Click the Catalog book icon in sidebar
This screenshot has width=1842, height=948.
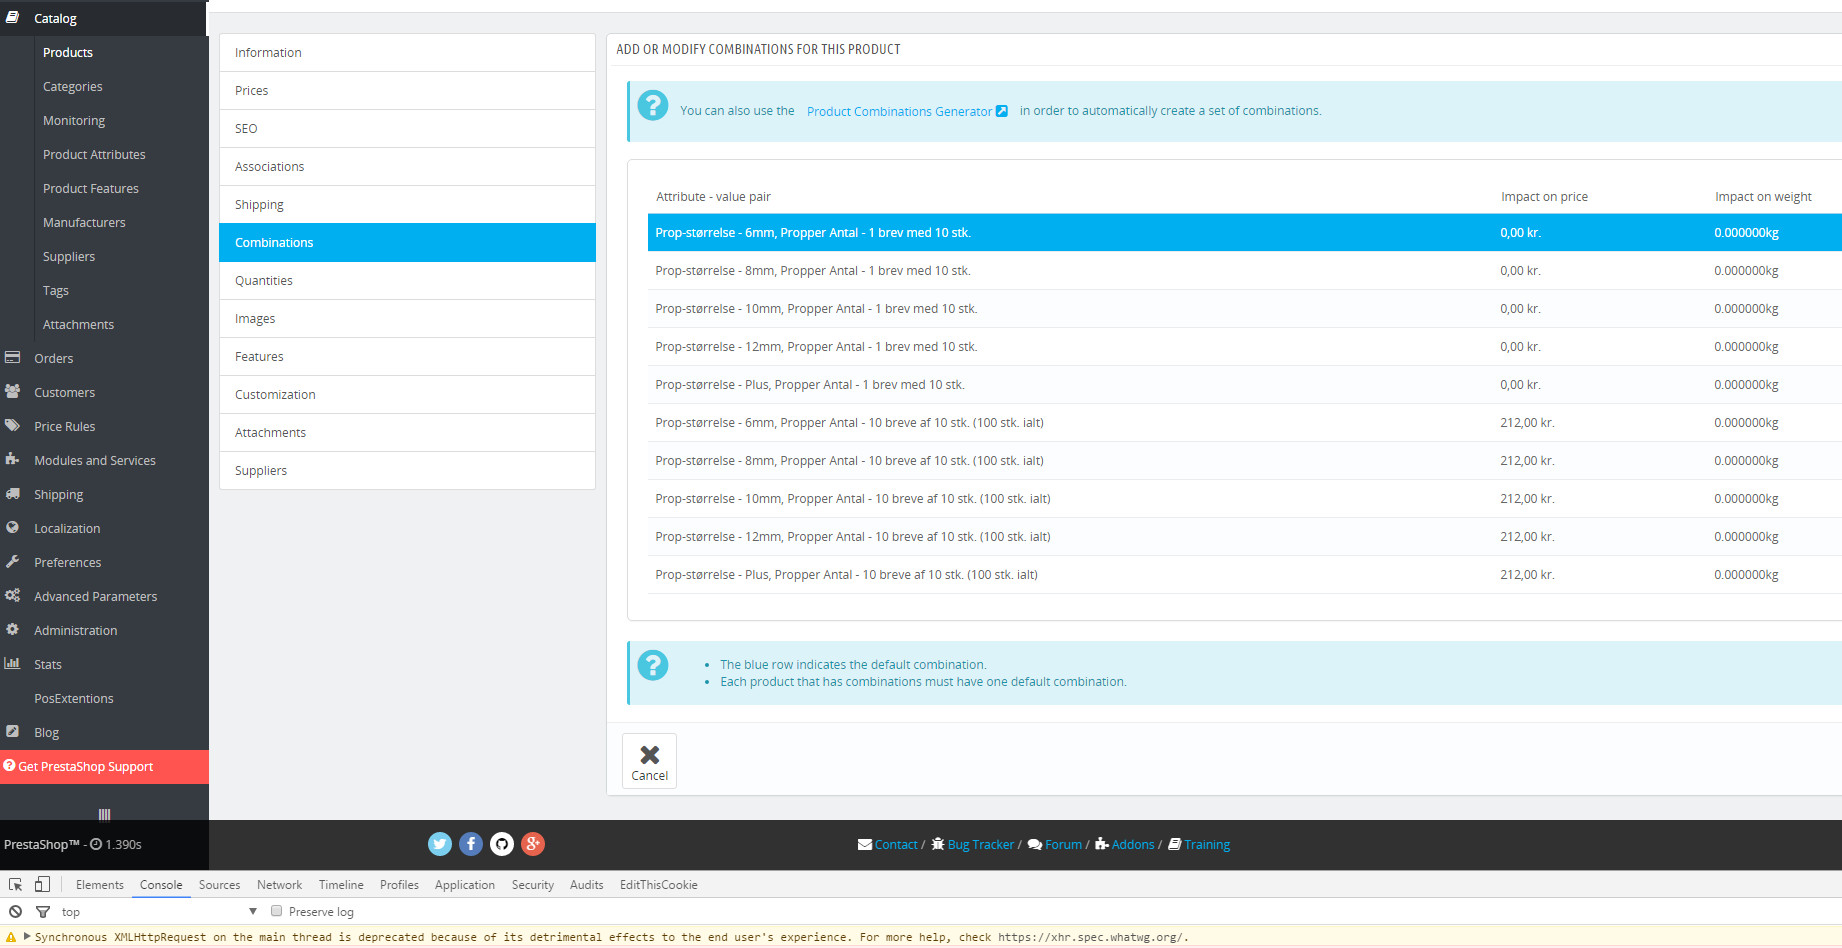(12, 18)
